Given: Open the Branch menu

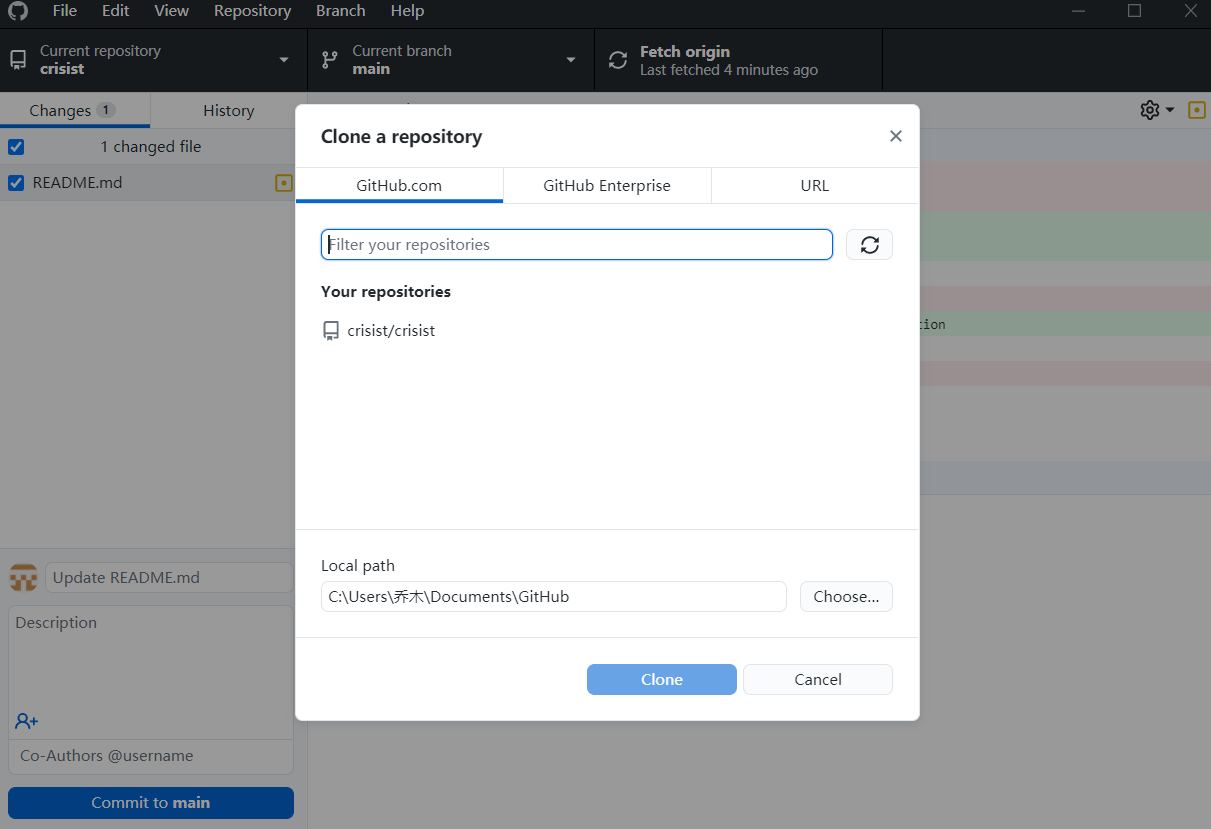Looking at the screenshot, I should coord(341,11).
